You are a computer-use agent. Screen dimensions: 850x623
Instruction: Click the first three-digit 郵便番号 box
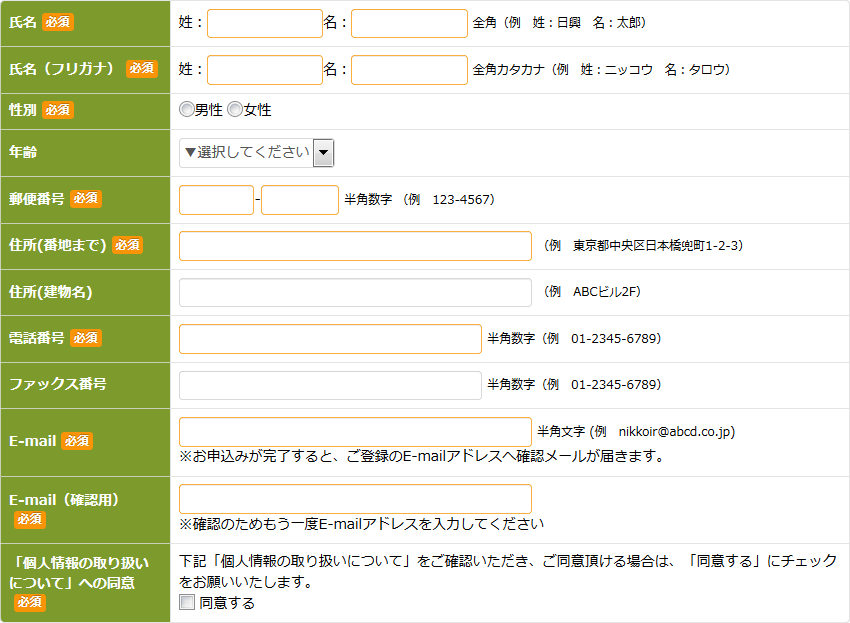point(216,200)
